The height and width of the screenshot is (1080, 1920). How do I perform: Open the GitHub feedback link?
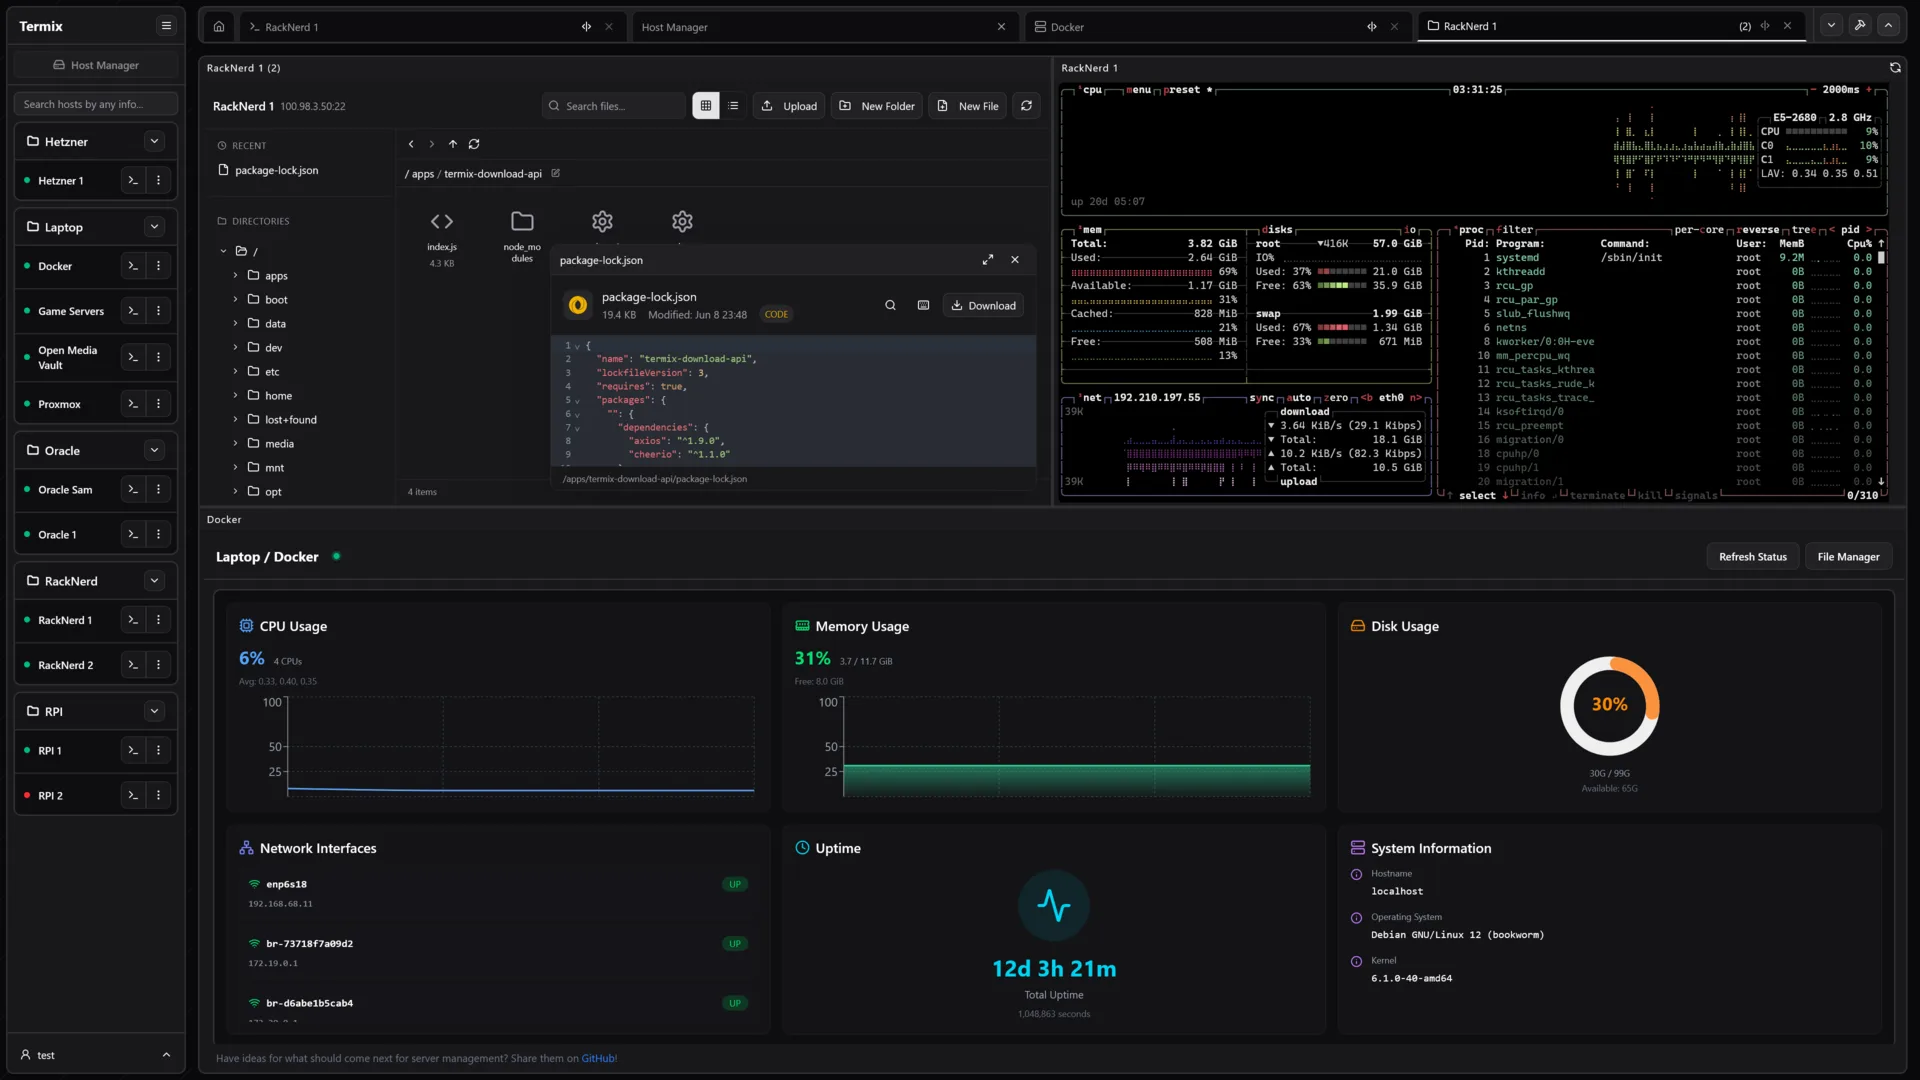point(598,1058)
